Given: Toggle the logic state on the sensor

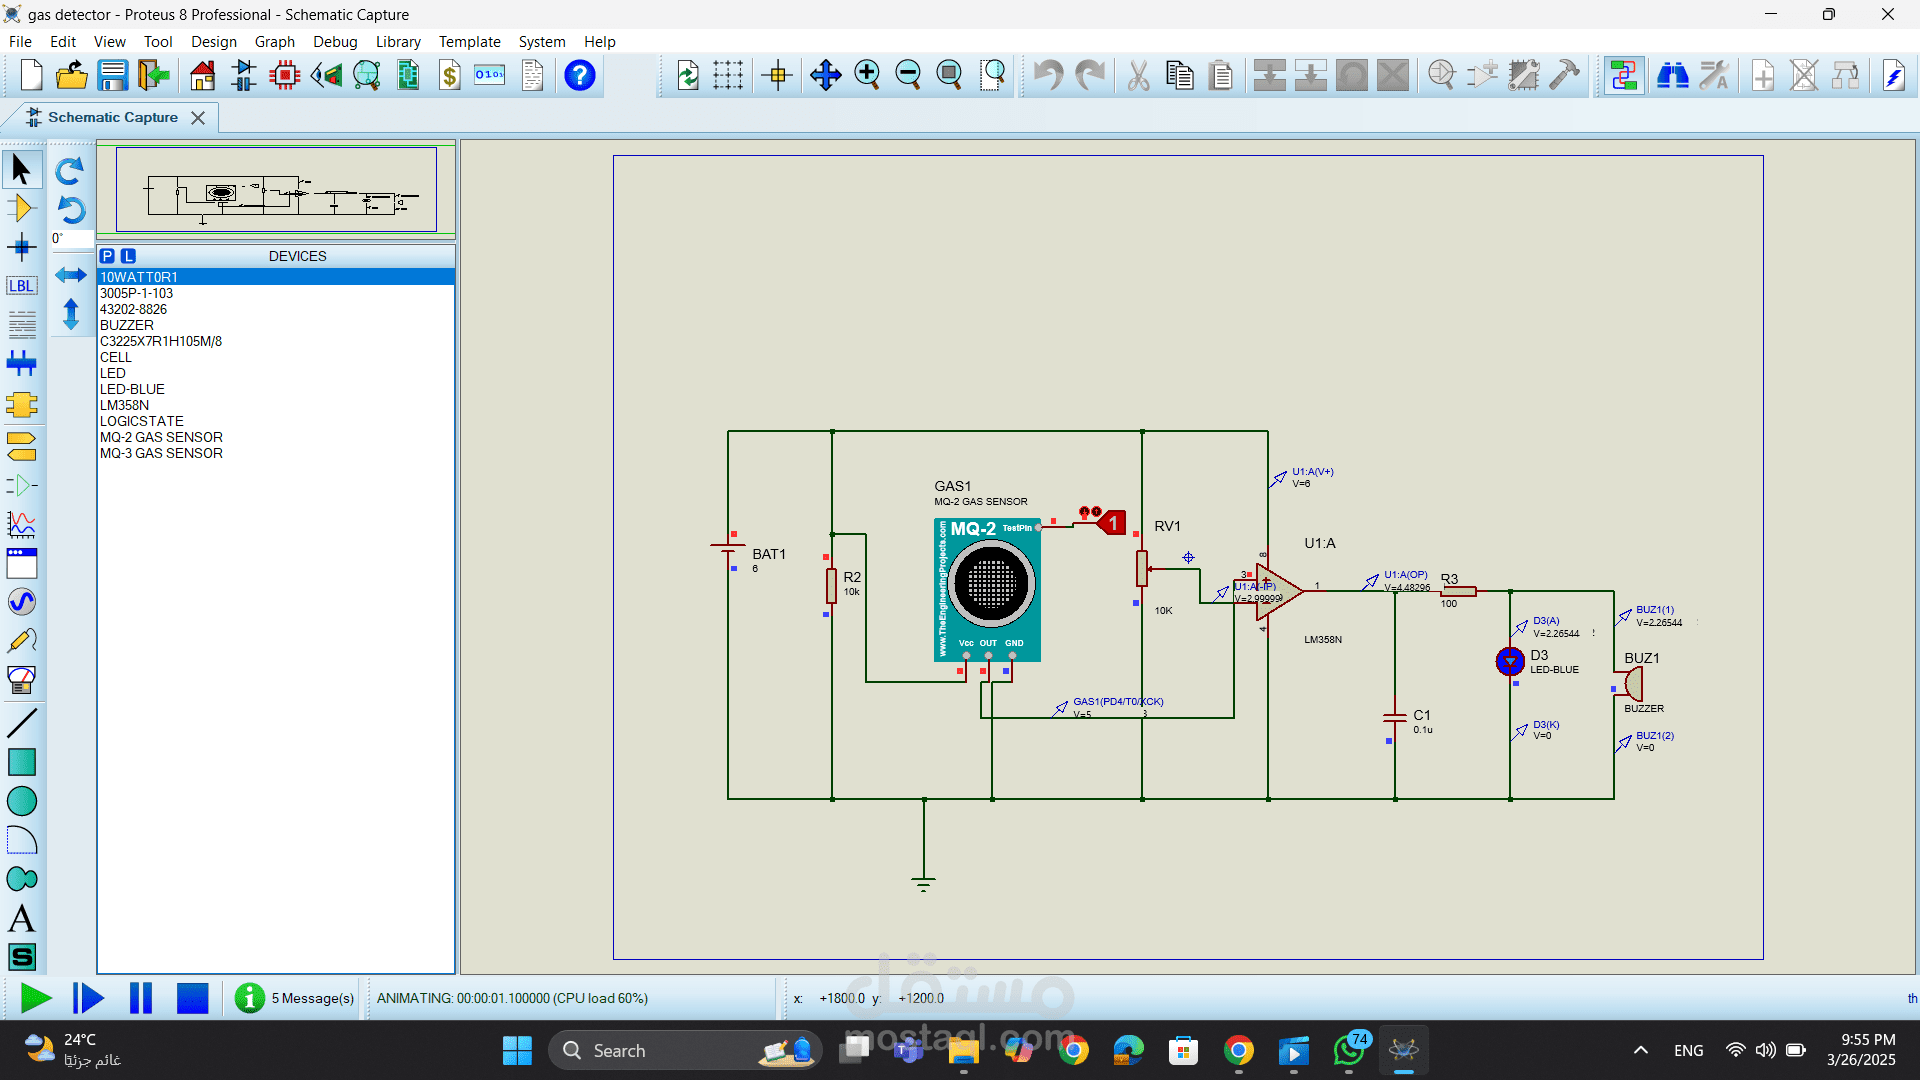Looking at the screenshot, I should tap(1112, 523).
